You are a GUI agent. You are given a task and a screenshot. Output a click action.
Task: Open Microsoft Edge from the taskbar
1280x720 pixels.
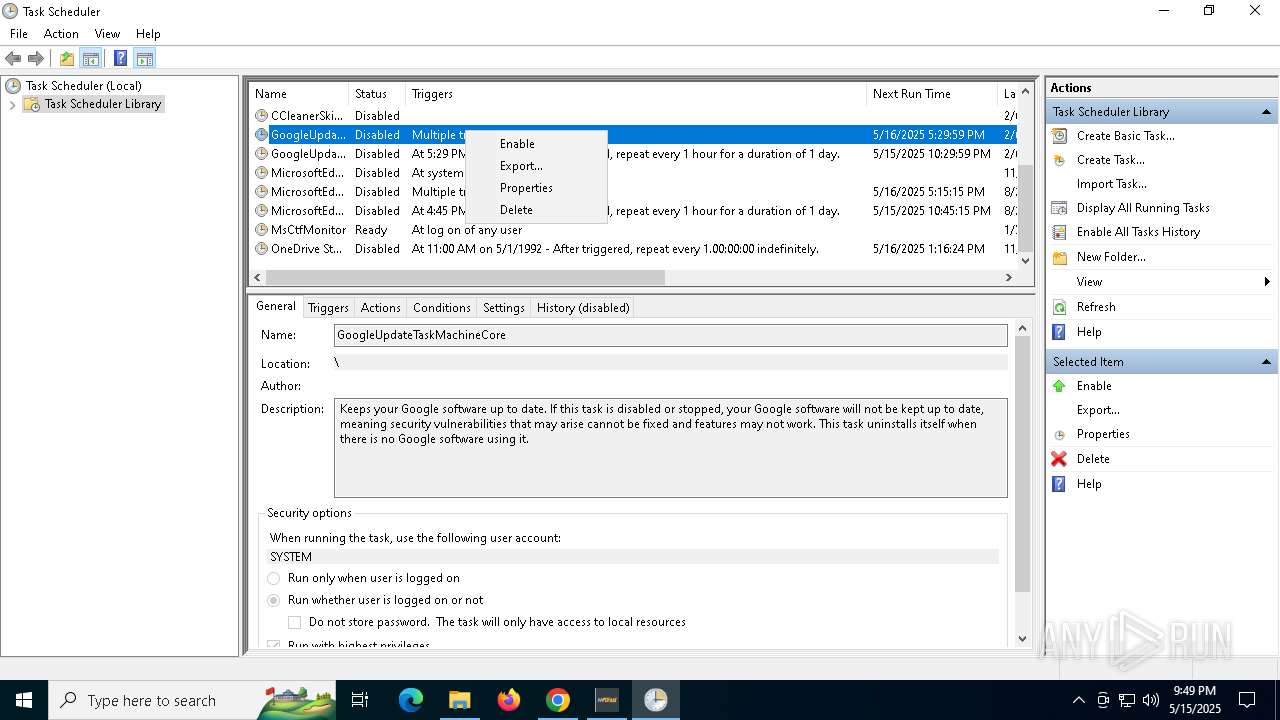[x=411, y=700]
